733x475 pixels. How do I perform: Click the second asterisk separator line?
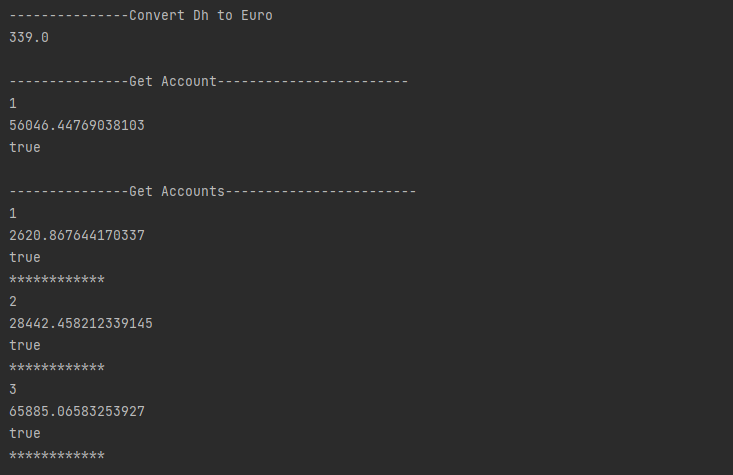(x=57, y=367)
